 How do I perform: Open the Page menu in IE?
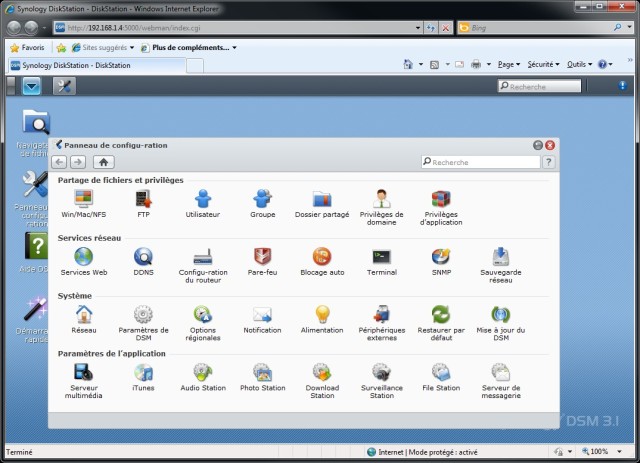tap(509, 65)
